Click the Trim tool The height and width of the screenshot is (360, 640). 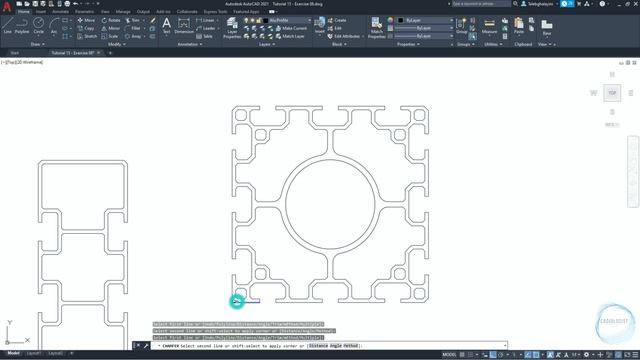133,20
